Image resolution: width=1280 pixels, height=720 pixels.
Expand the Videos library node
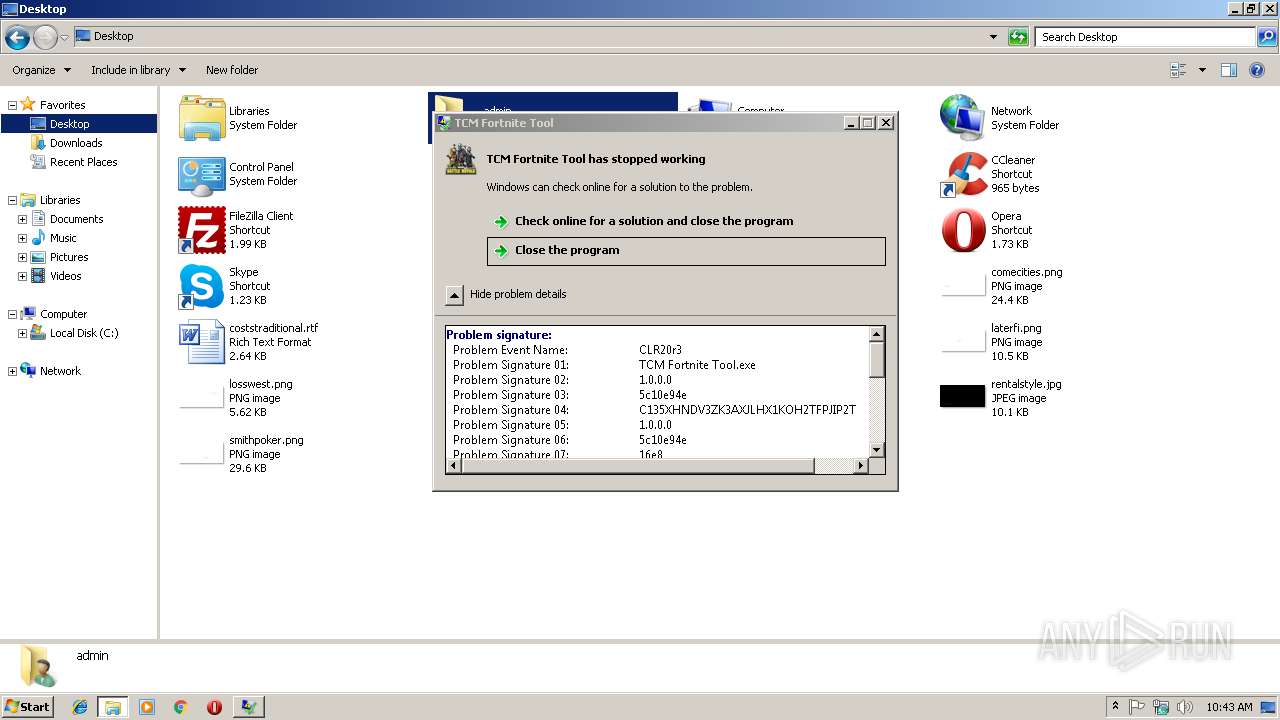[22, 276]
